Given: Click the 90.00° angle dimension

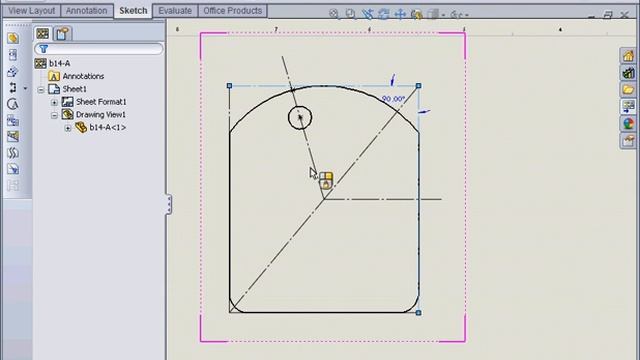Looking at the screenshot, I should 393,99.
